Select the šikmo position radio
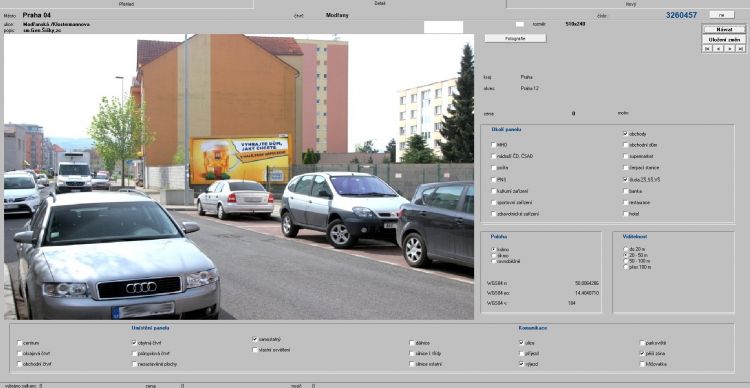 (493, 255)
